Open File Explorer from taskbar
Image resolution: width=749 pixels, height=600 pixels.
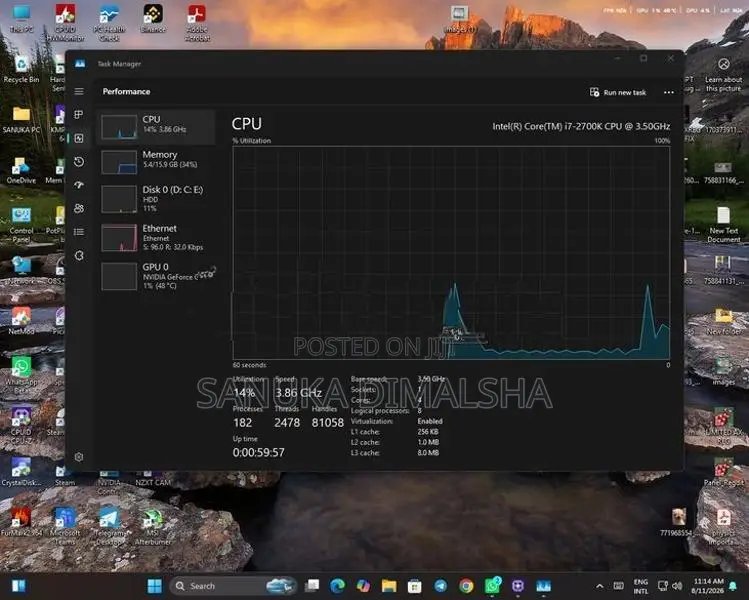(x=389, y=586)
